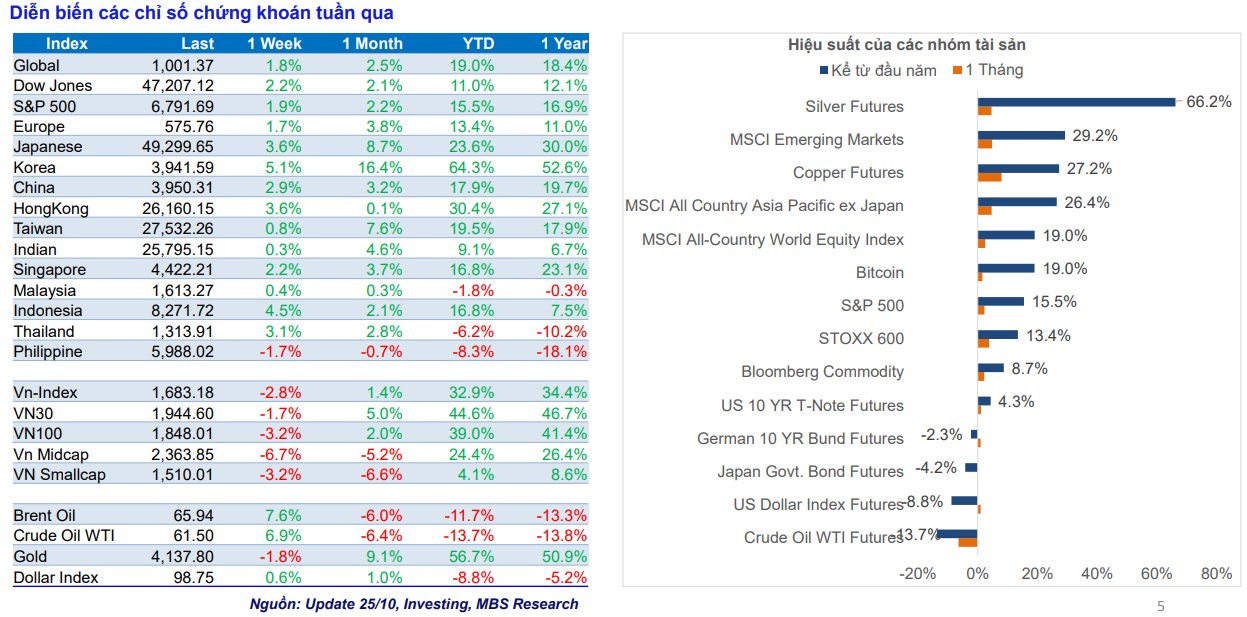The width and height of the screenshot is (1247, 617).
Task: Select the MSCI Emerging Markets blue bar
Action: pos(1020,135)
